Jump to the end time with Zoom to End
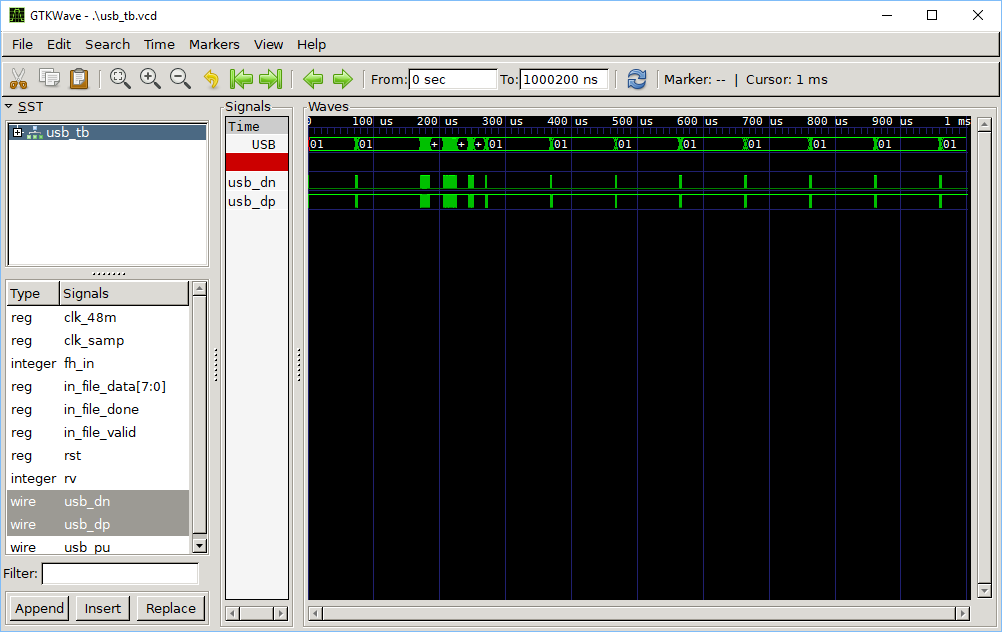The image size is (1002, 632). coord(270,79)
